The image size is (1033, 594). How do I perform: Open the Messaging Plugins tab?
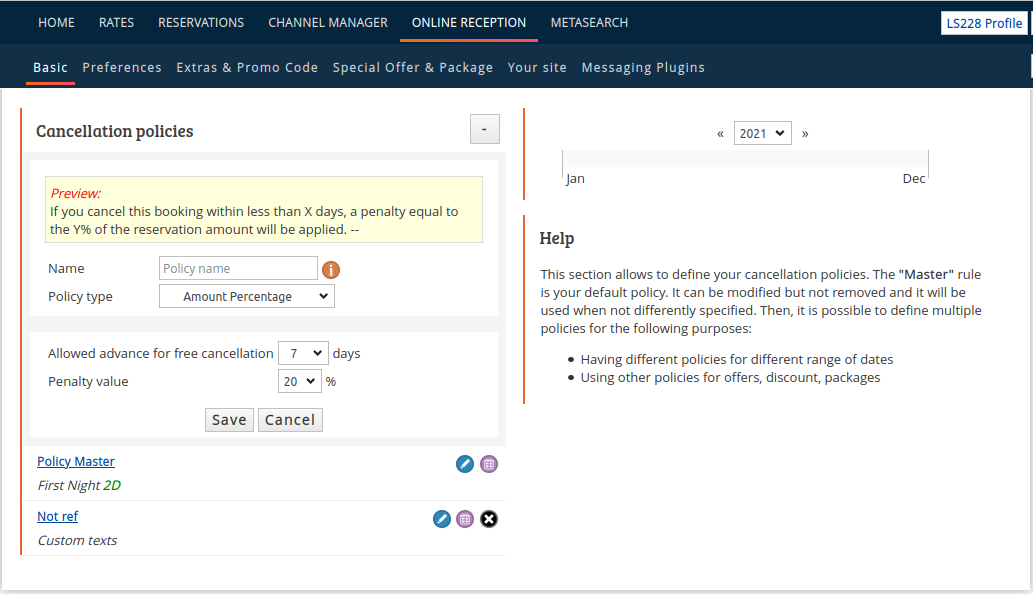tap(643, 67)
